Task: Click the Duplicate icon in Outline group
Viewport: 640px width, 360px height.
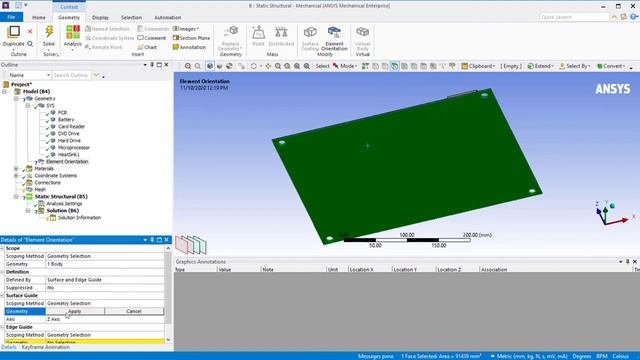Action: coord(13,32)
